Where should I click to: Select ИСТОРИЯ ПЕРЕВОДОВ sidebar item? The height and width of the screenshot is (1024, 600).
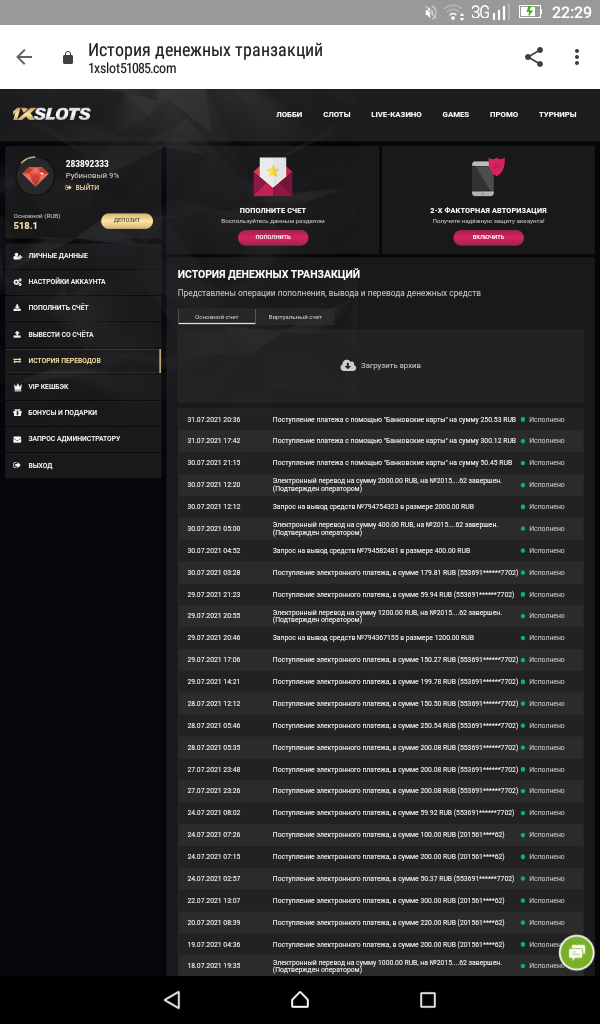coord(83,360)
